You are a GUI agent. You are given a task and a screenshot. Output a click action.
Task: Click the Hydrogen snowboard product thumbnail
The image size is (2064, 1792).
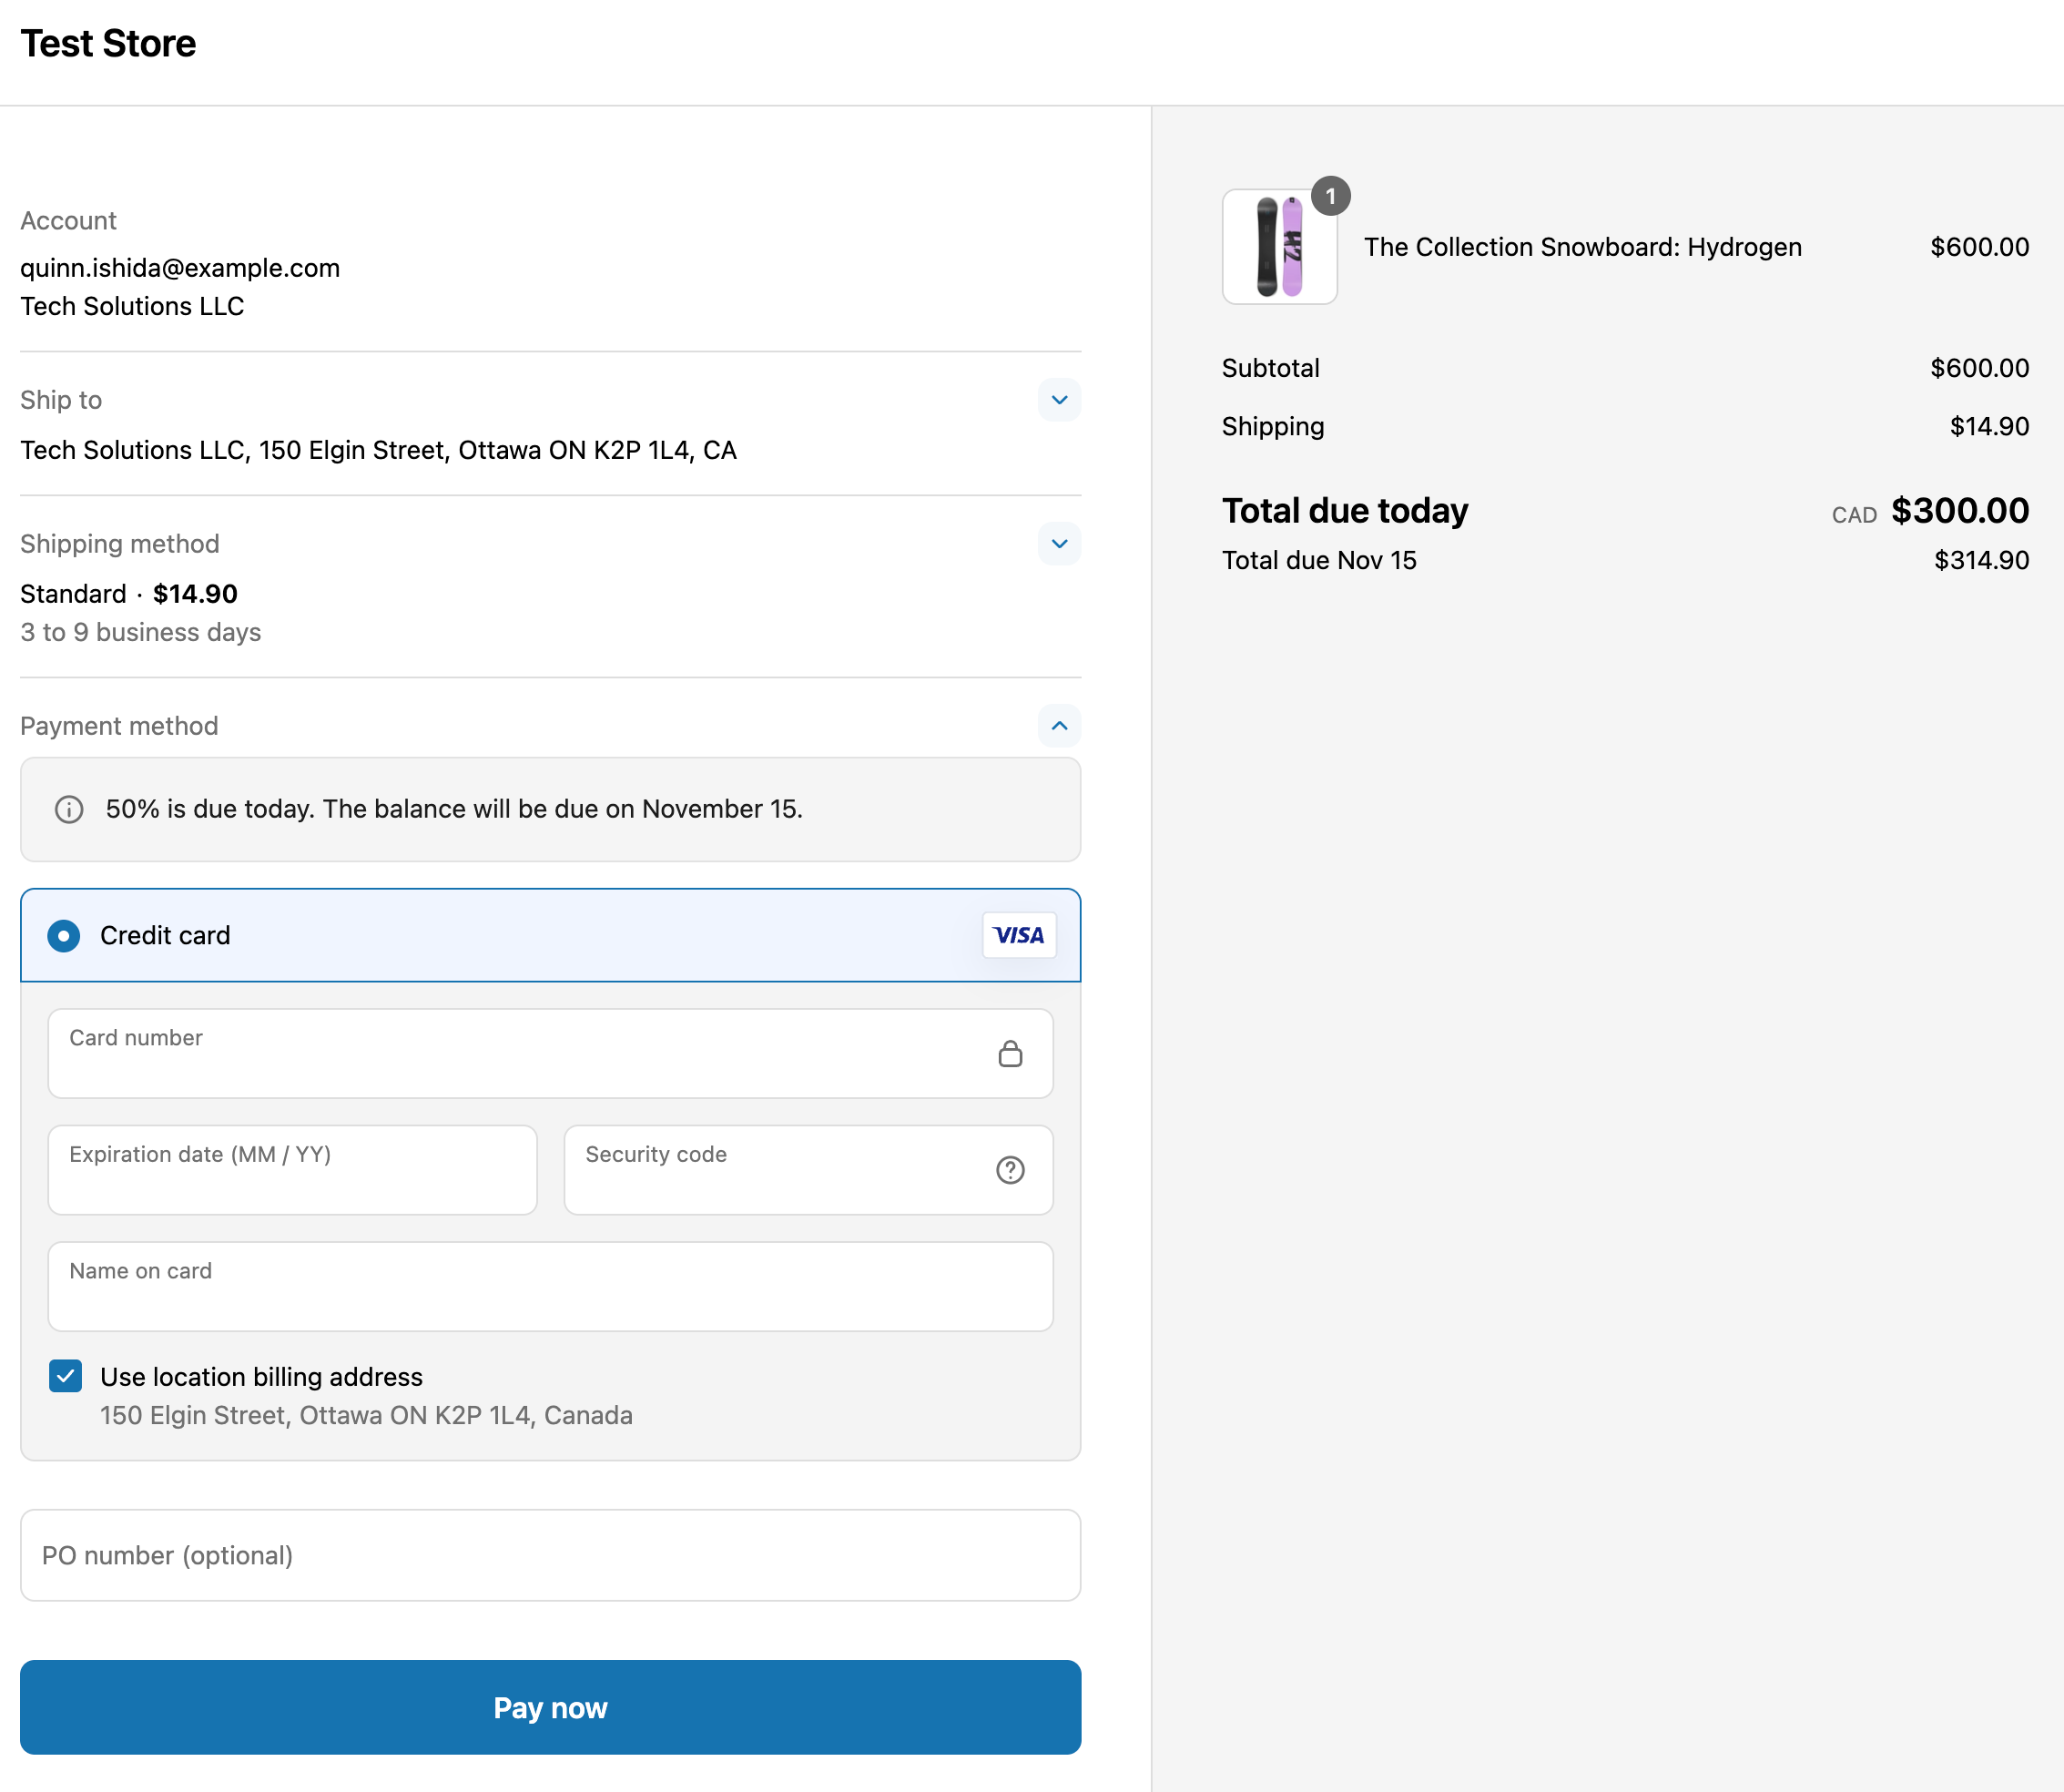(1279, 246)
